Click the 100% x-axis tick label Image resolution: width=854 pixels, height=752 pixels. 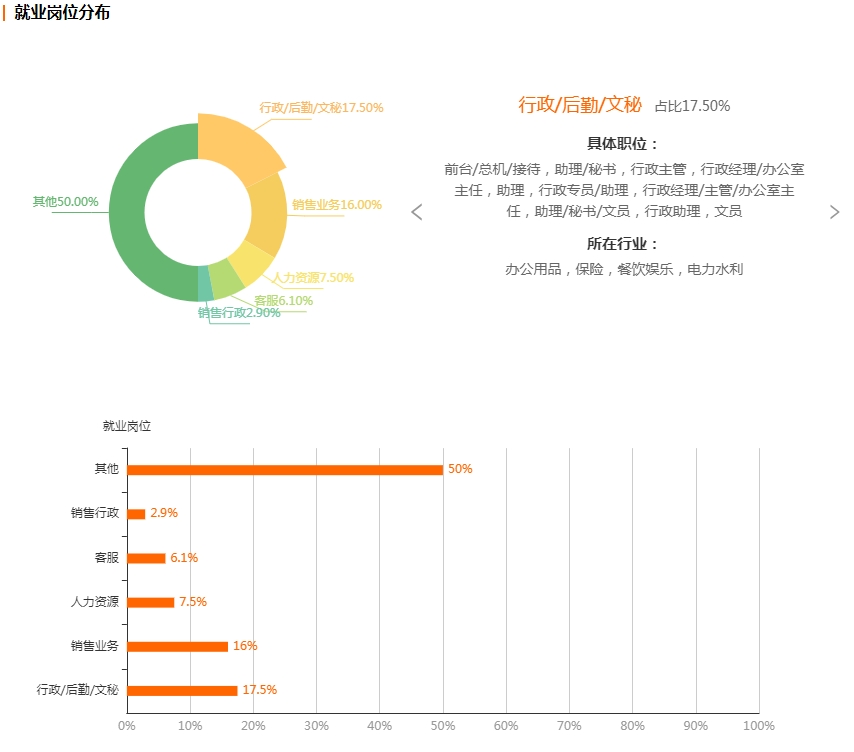click(759, 726)
